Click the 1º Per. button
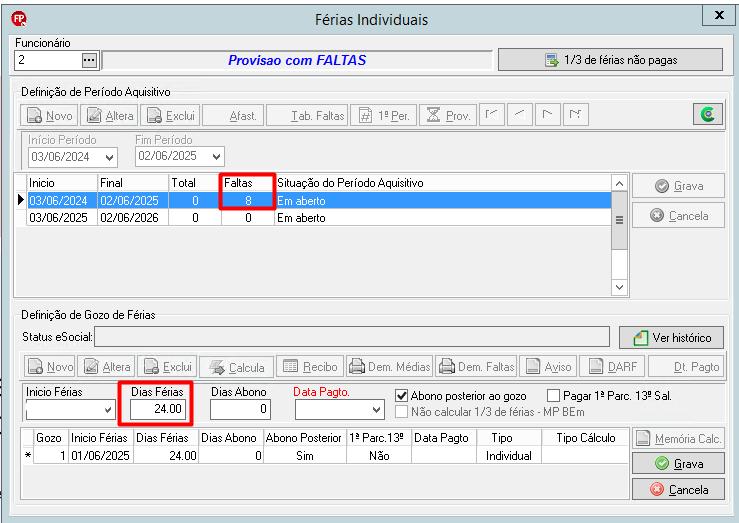The width and height of the screenshot is (739, 523). (x=384, y=115)
